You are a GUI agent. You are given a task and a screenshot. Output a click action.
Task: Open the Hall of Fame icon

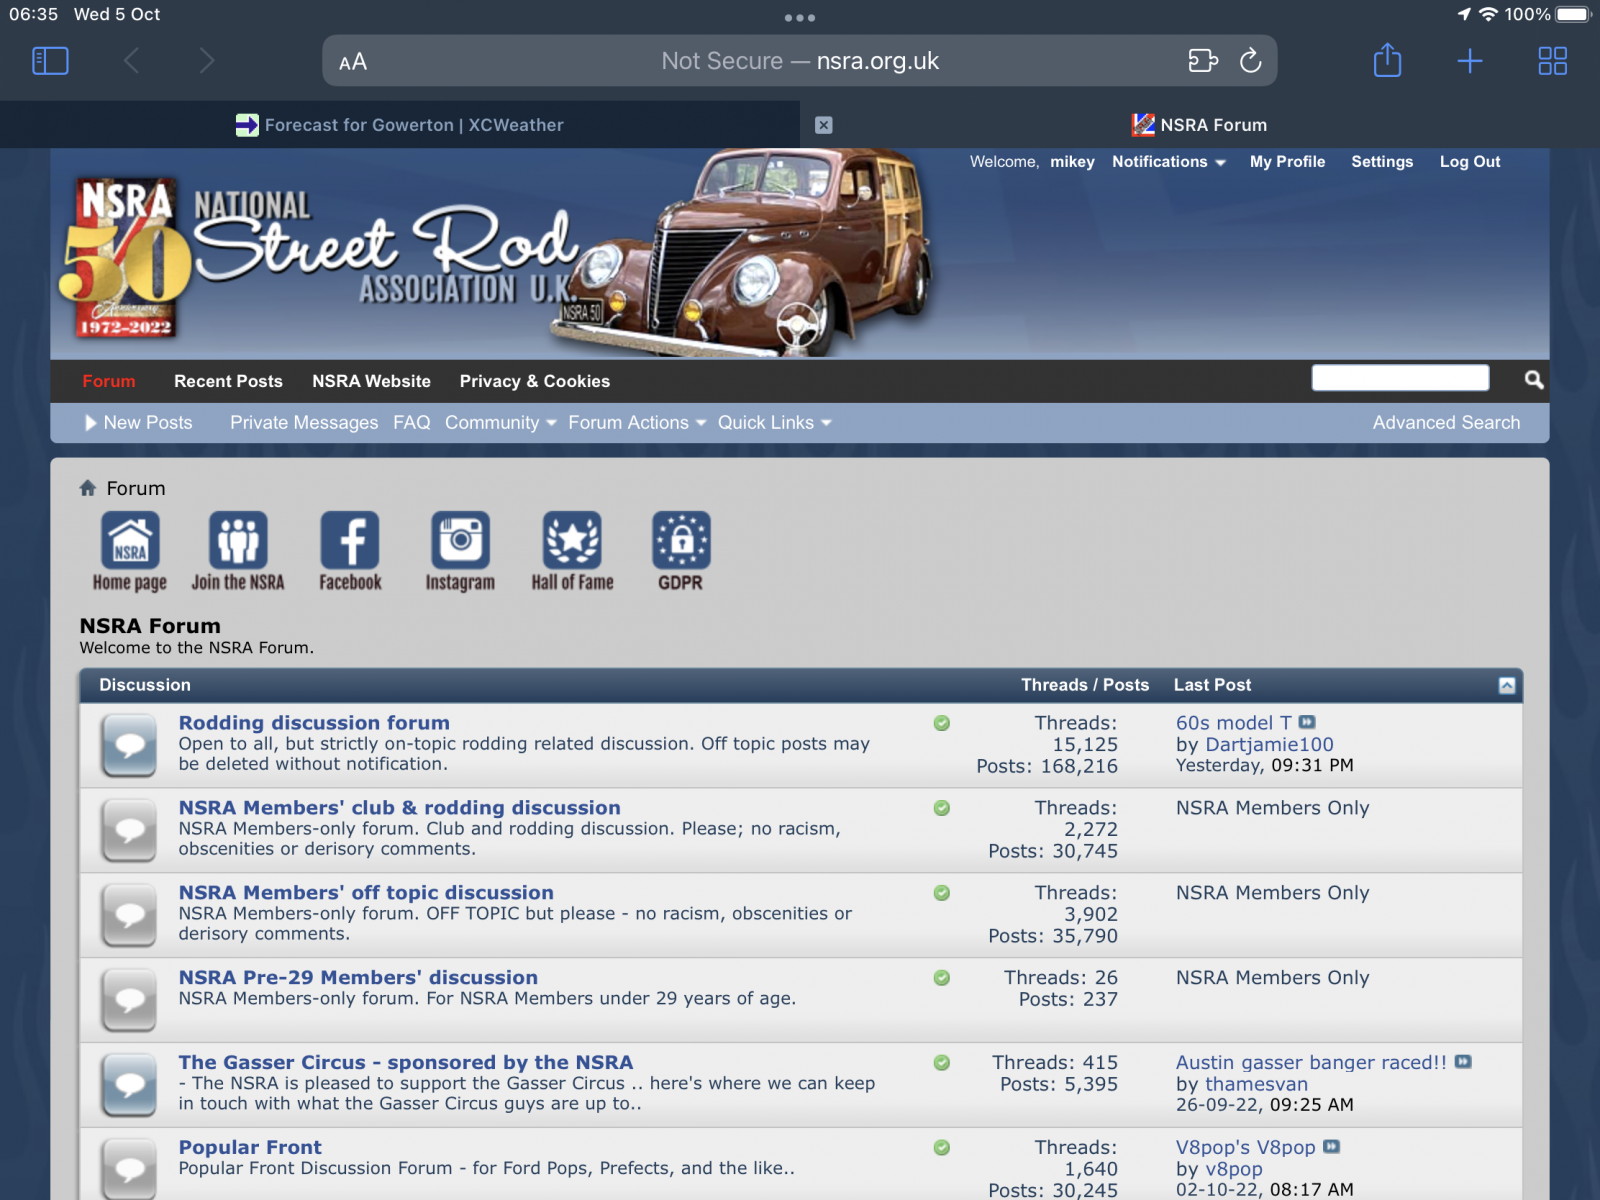572,552
